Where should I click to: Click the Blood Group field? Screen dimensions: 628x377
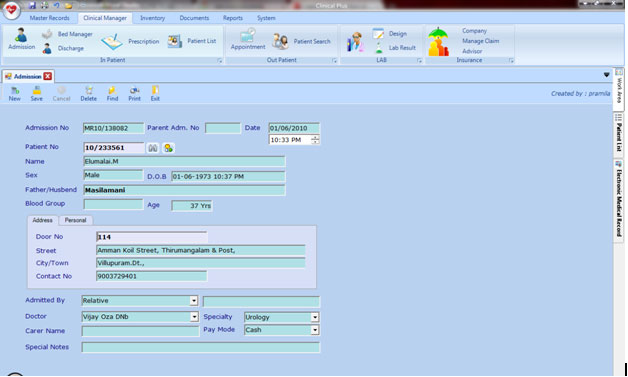click(x=113, y=204)
